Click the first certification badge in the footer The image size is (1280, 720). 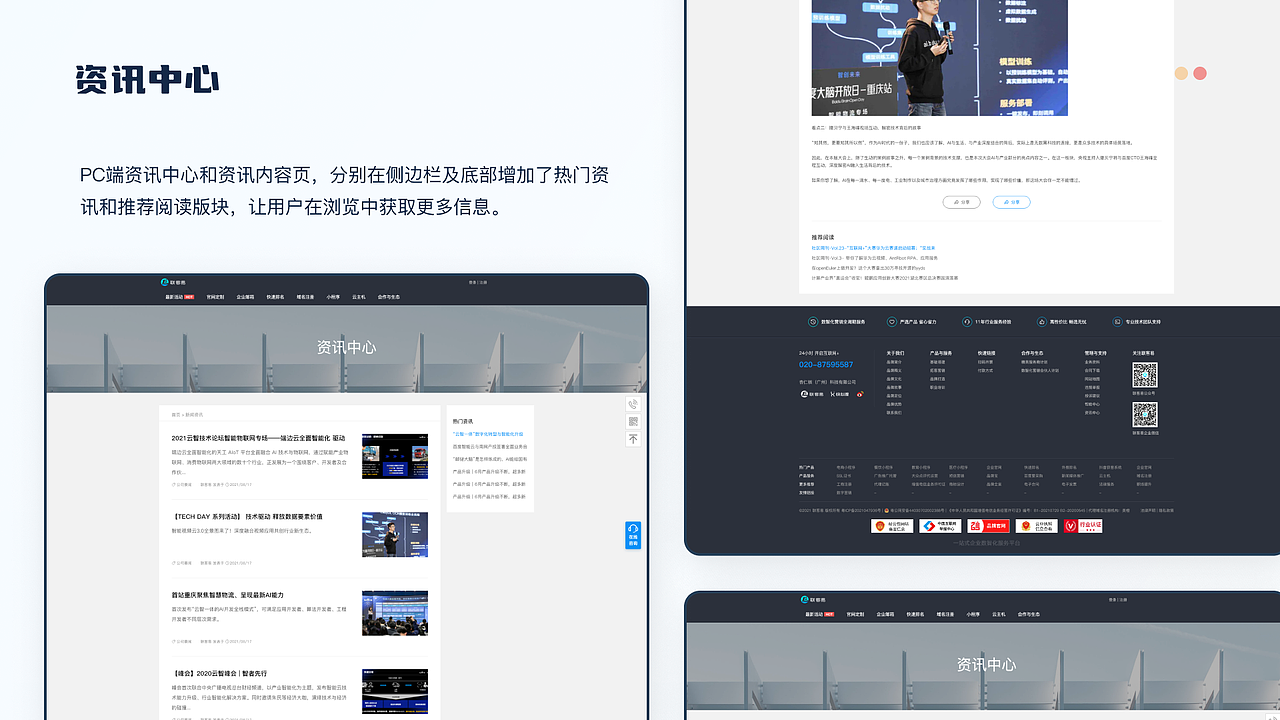[892, 526]
